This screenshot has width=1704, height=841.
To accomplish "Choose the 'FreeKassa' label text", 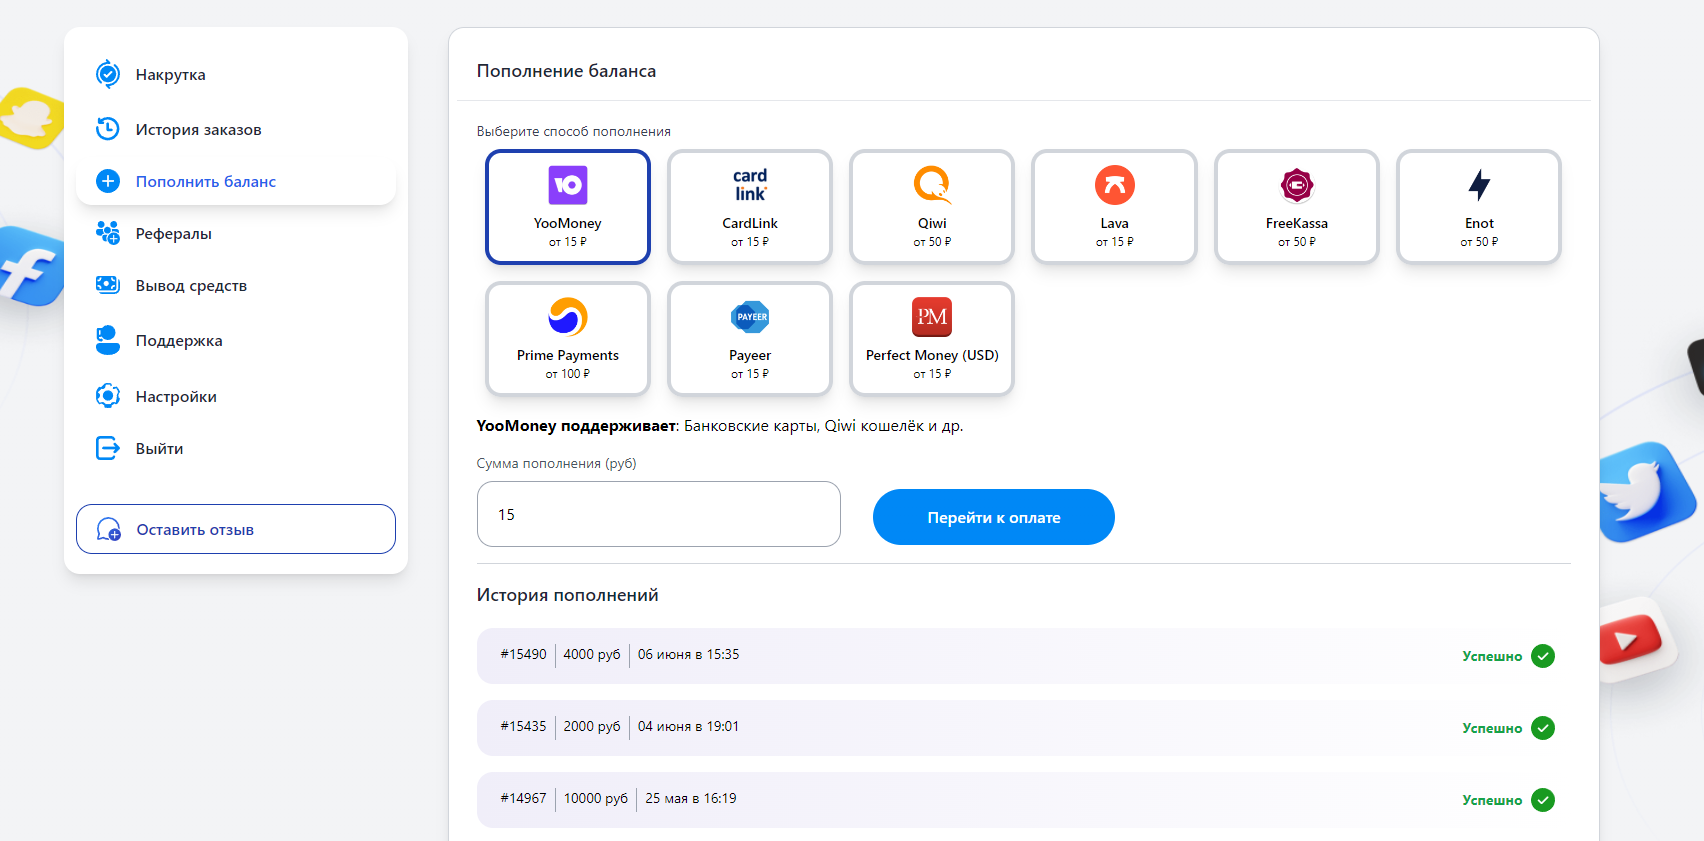I will [1297, 223].
